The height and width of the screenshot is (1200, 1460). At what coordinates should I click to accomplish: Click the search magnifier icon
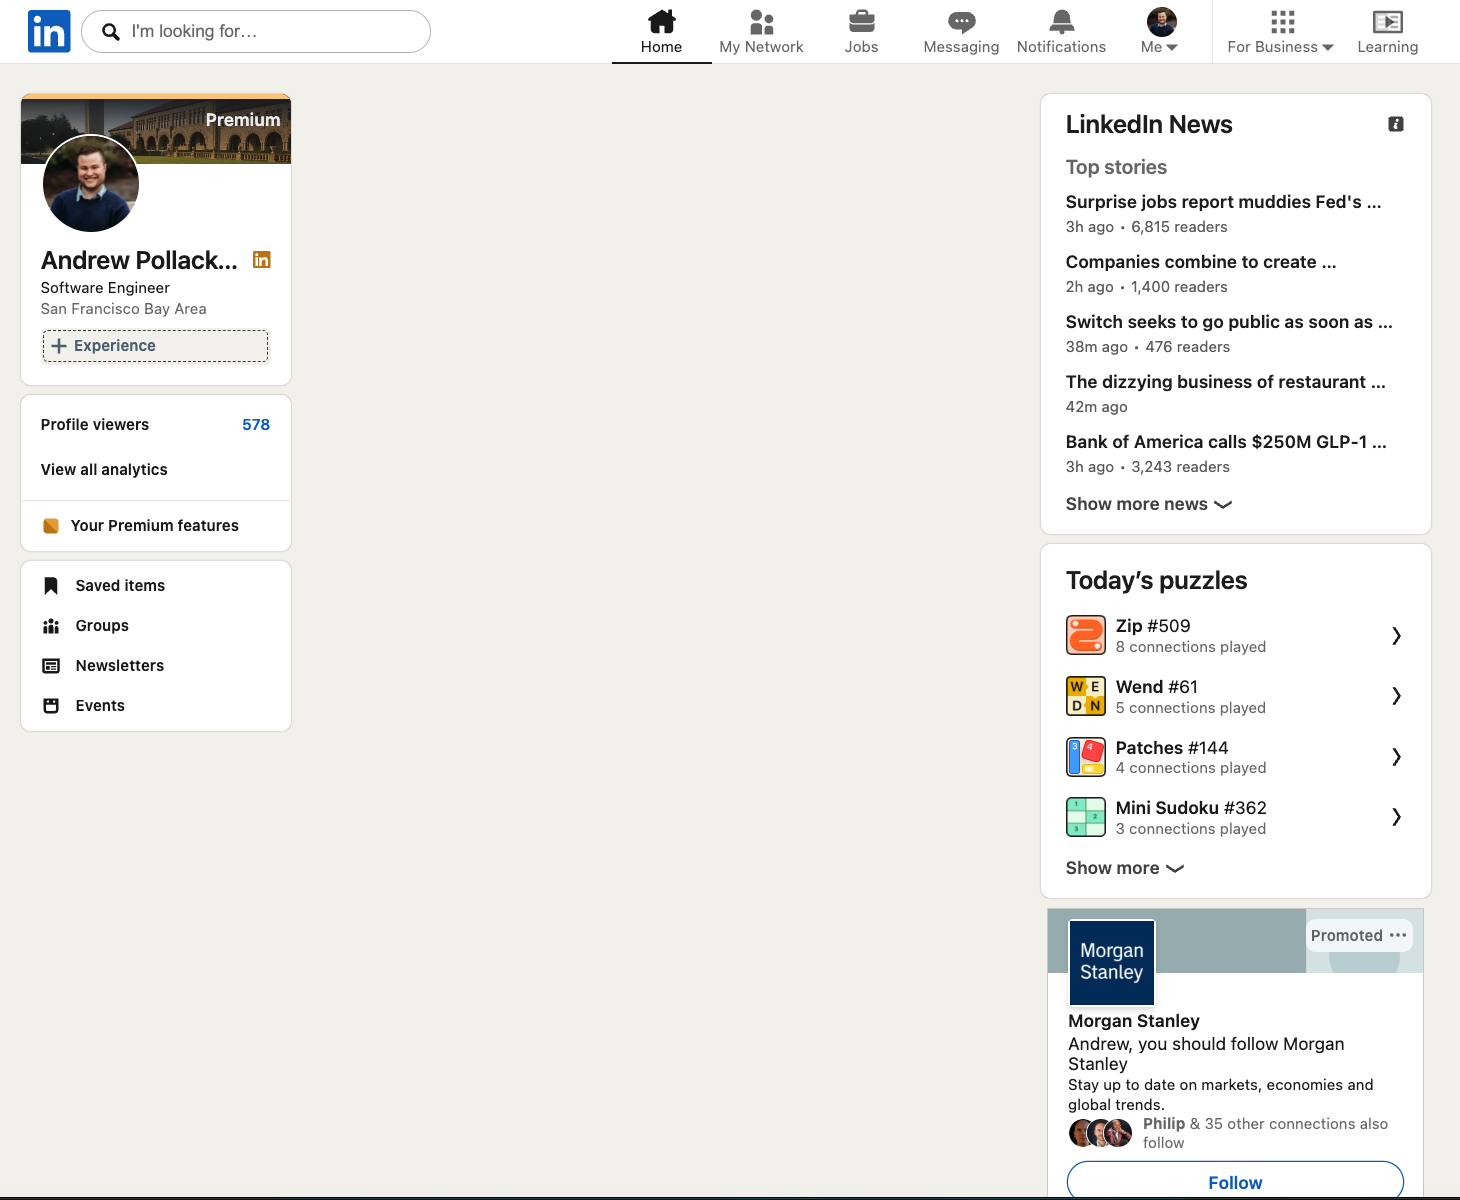[x=111, y=32]
